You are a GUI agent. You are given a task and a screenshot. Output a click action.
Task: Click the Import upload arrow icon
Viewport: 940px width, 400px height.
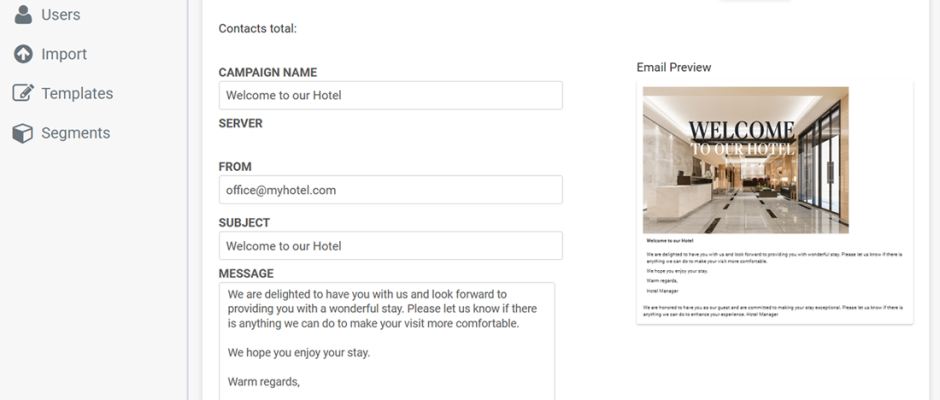tap(23, 54)
